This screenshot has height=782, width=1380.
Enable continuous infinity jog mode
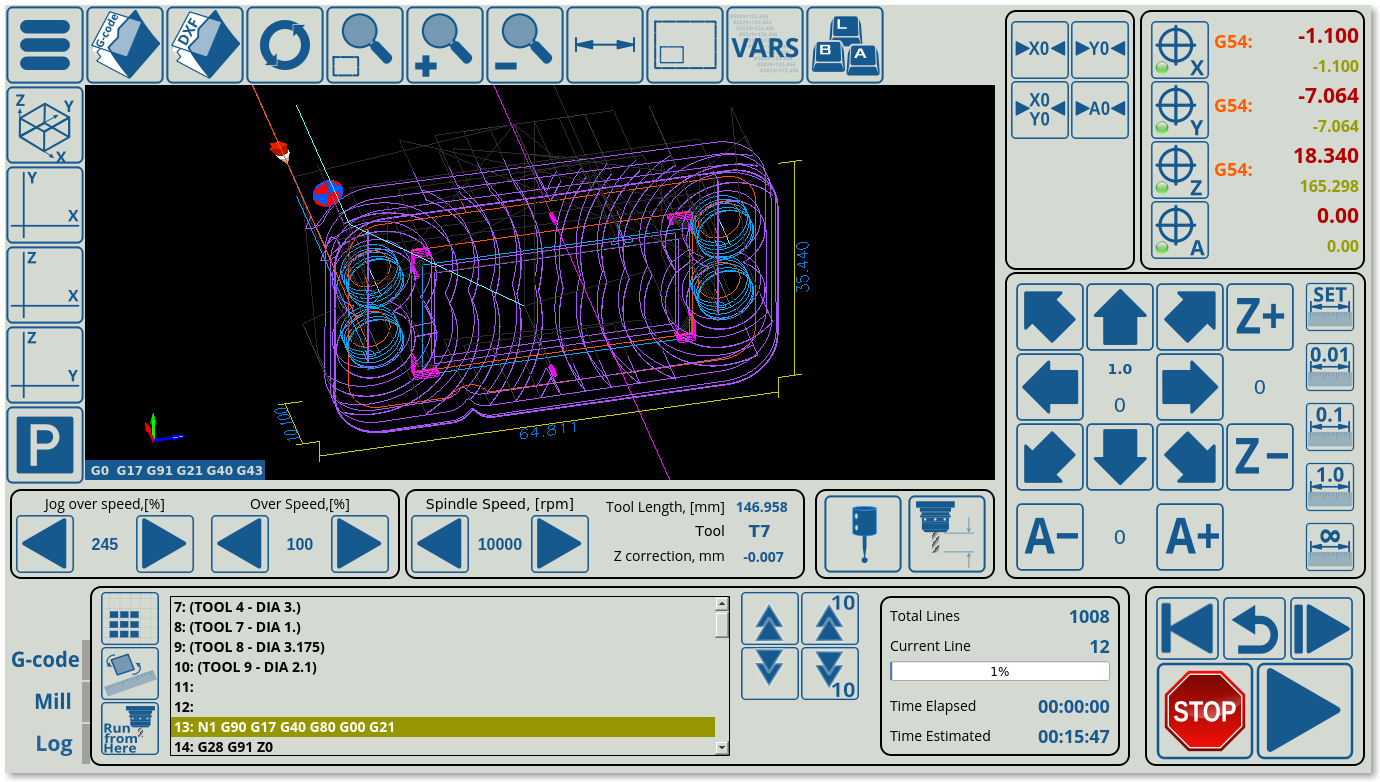(1329, 546)
